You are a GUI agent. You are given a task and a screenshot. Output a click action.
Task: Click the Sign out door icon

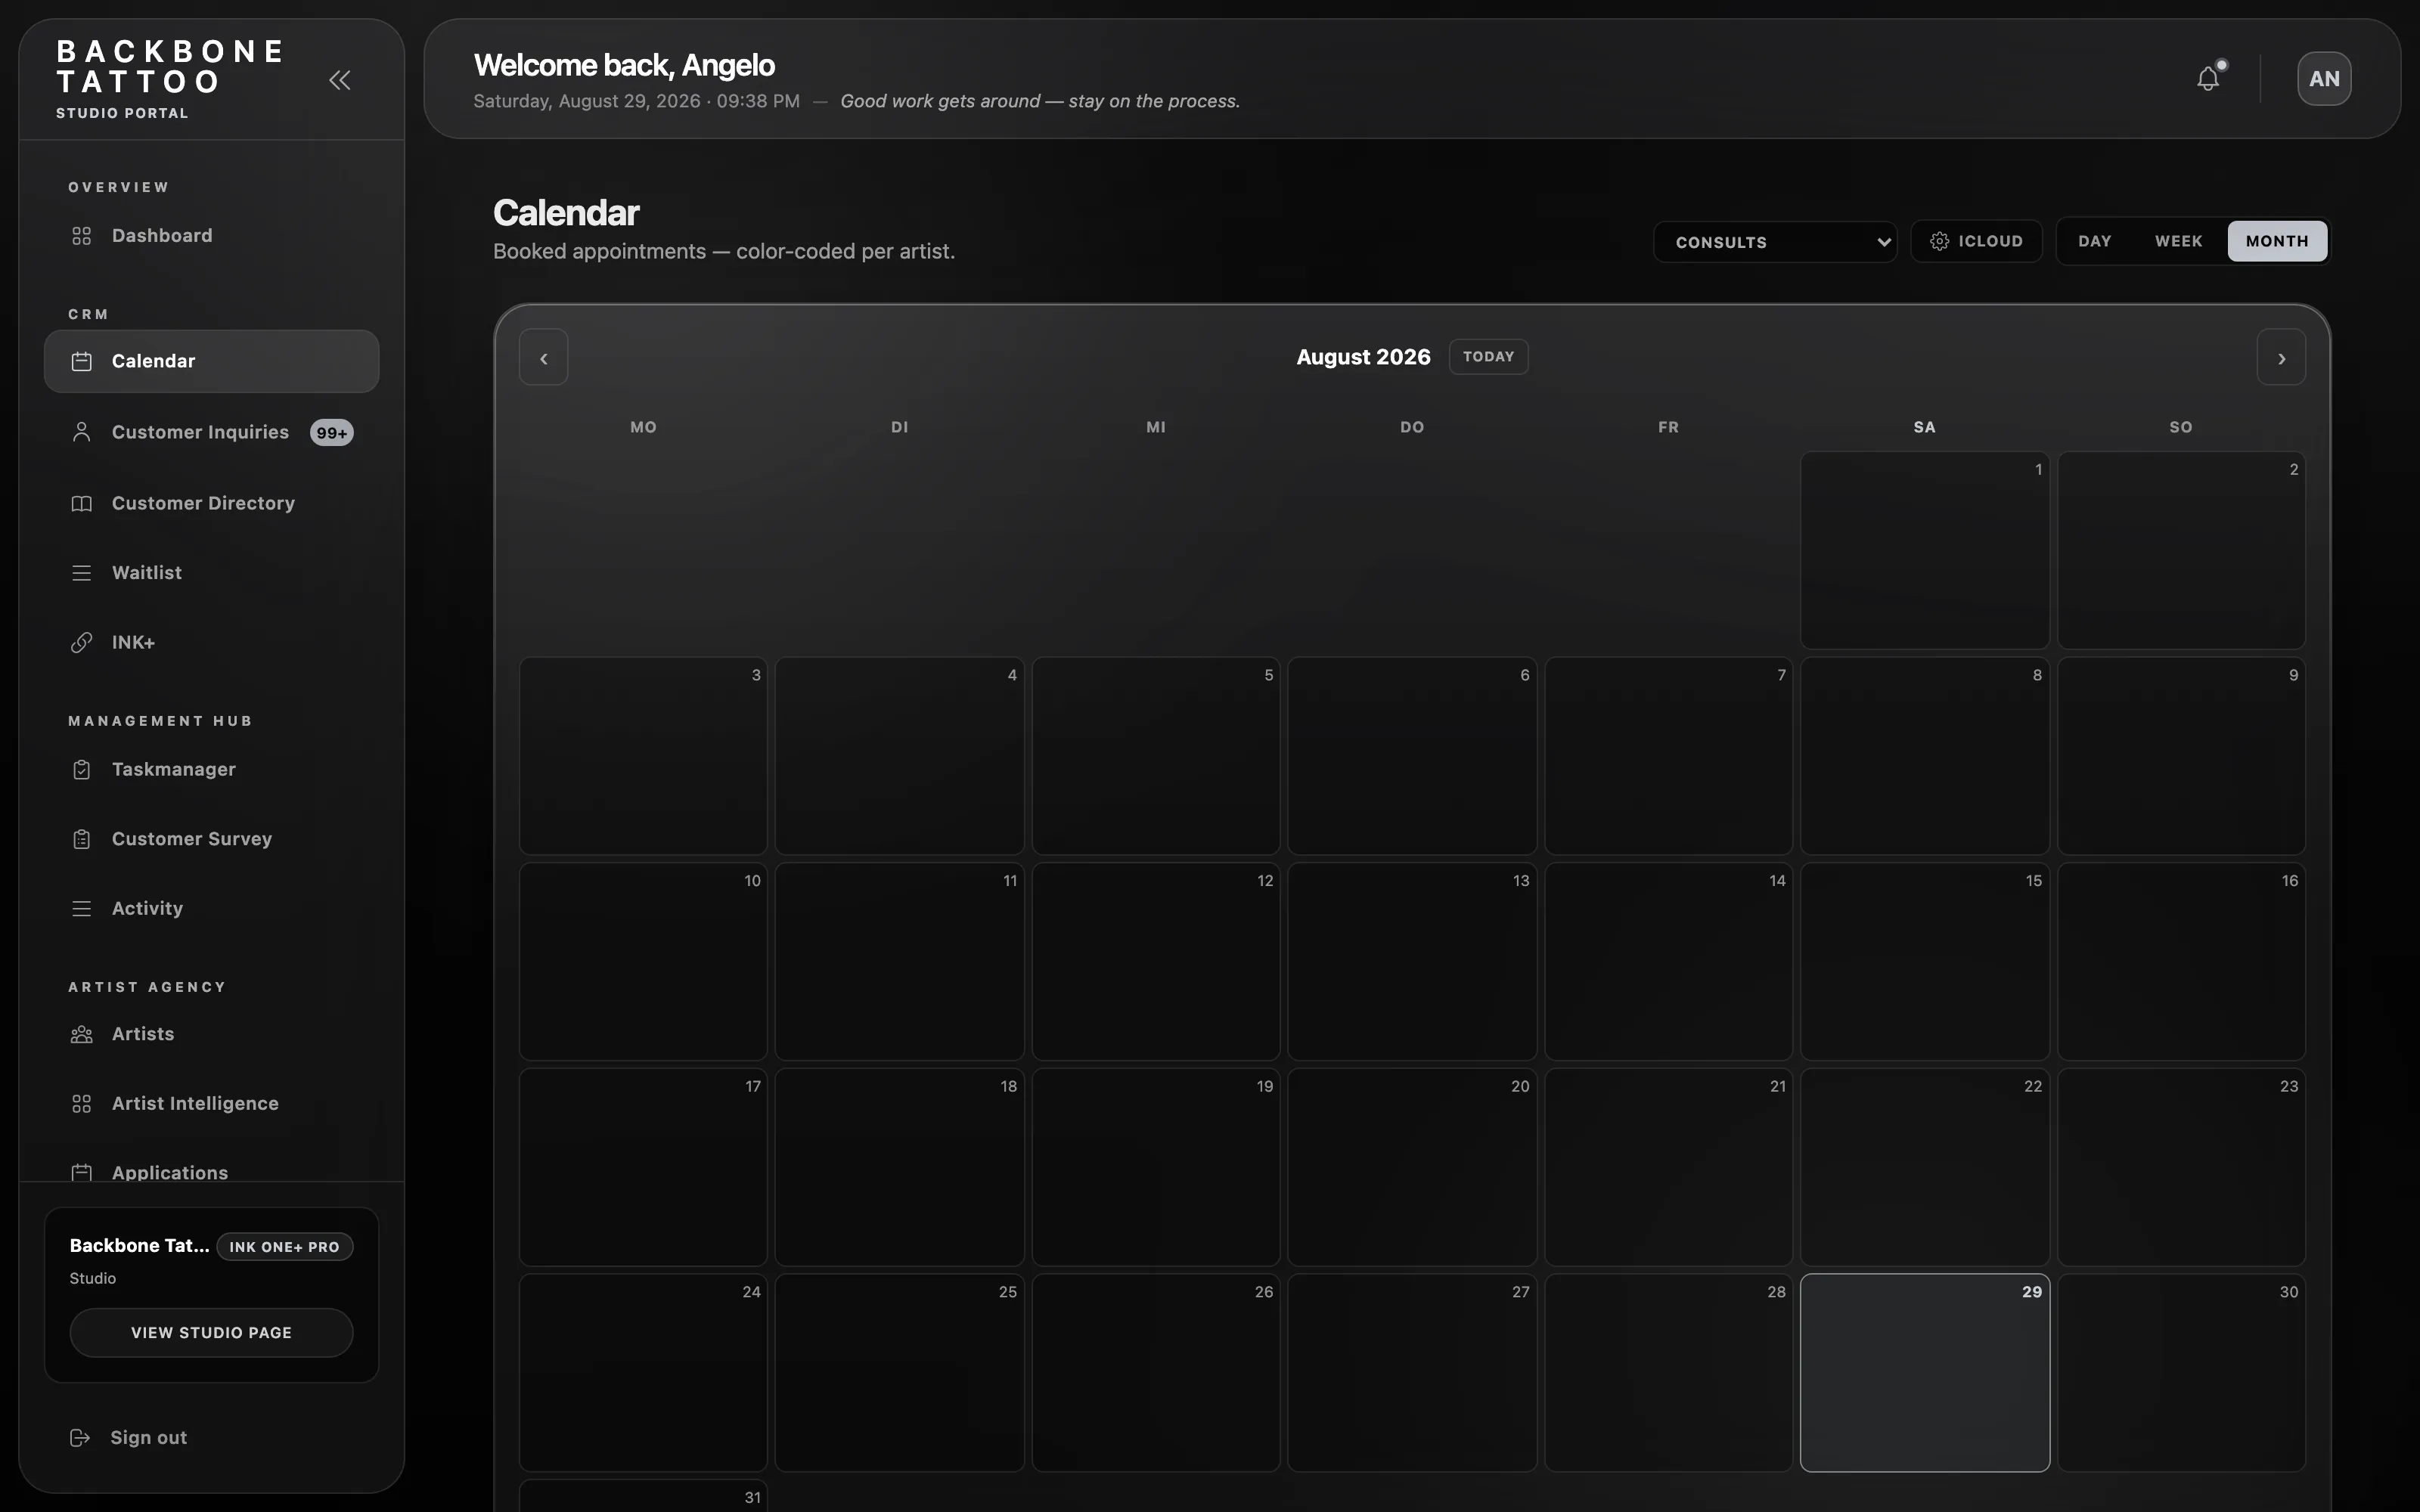pos(80,1437)
